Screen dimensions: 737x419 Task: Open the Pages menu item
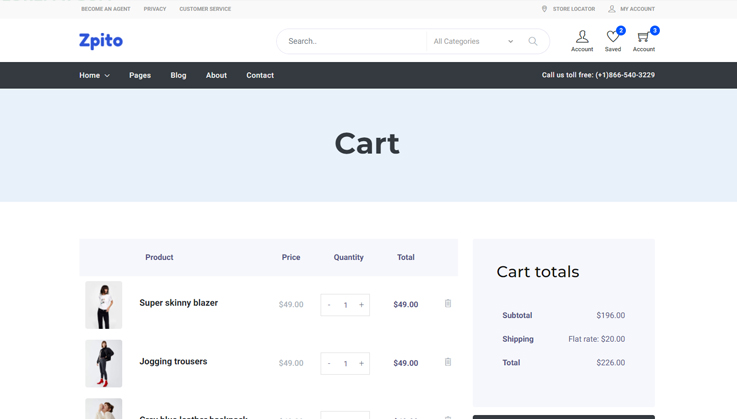click(140, 75)
